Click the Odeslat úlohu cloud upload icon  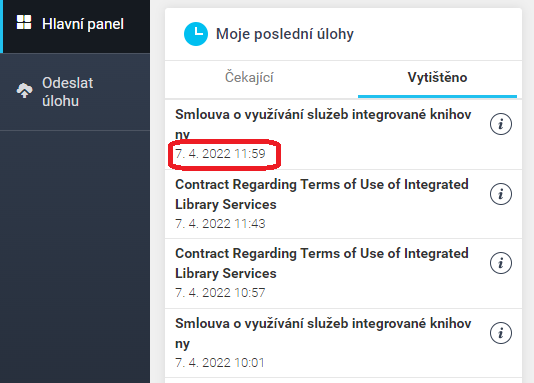25,91
